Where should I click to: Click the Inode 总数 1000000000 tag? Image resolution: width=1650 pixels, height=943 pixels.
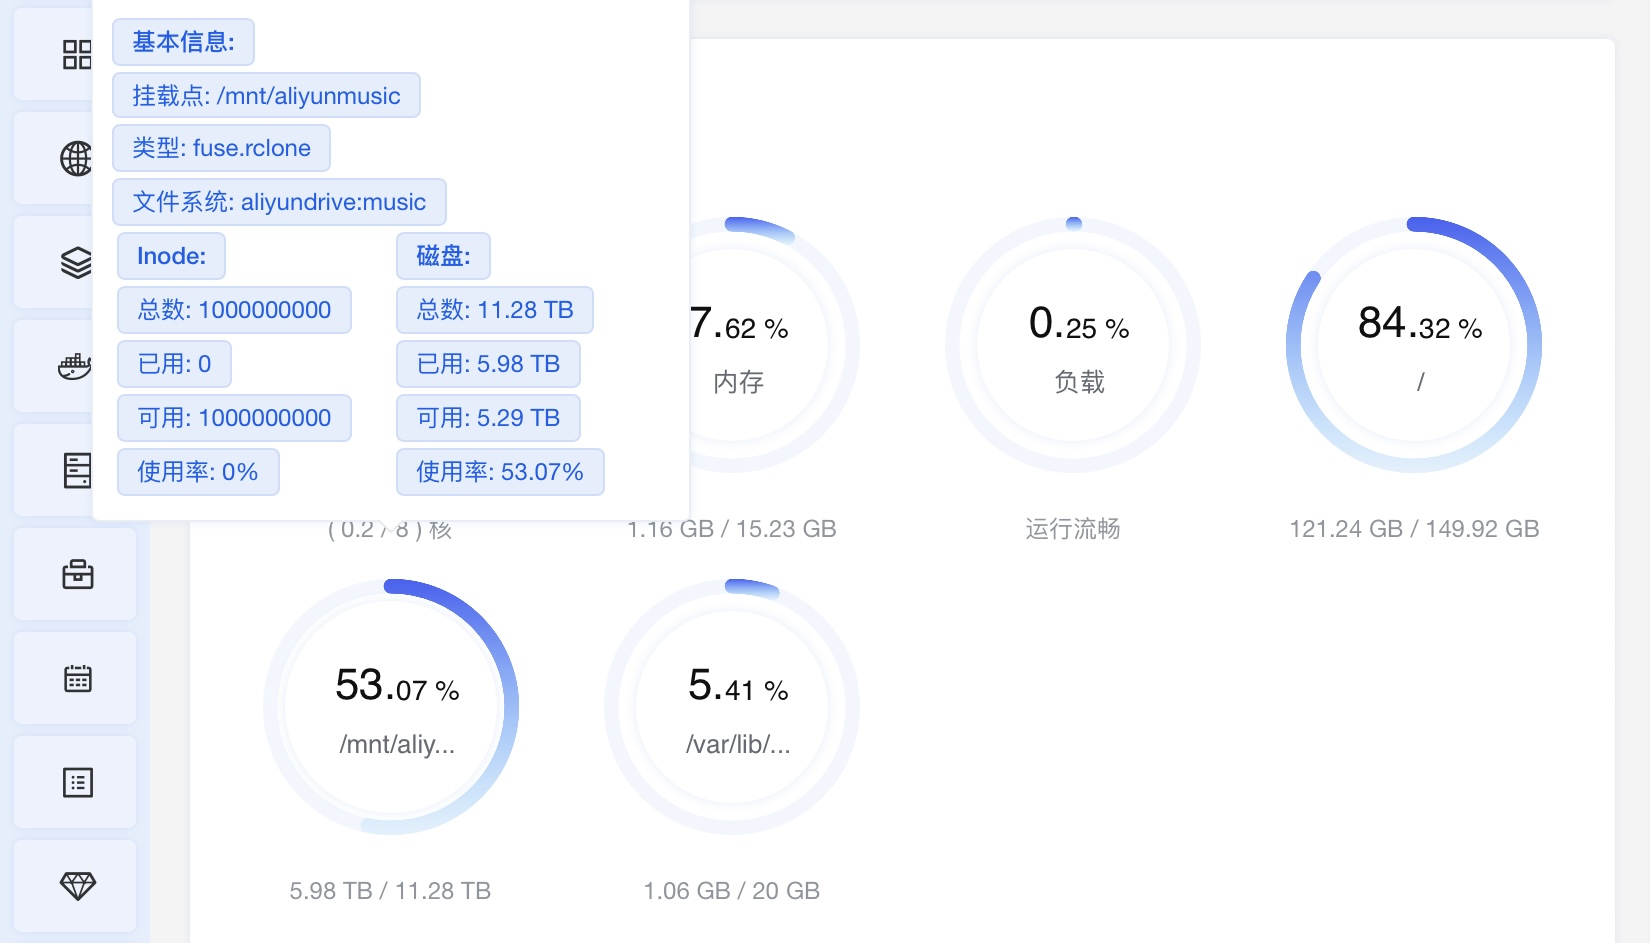coord(234,310)
